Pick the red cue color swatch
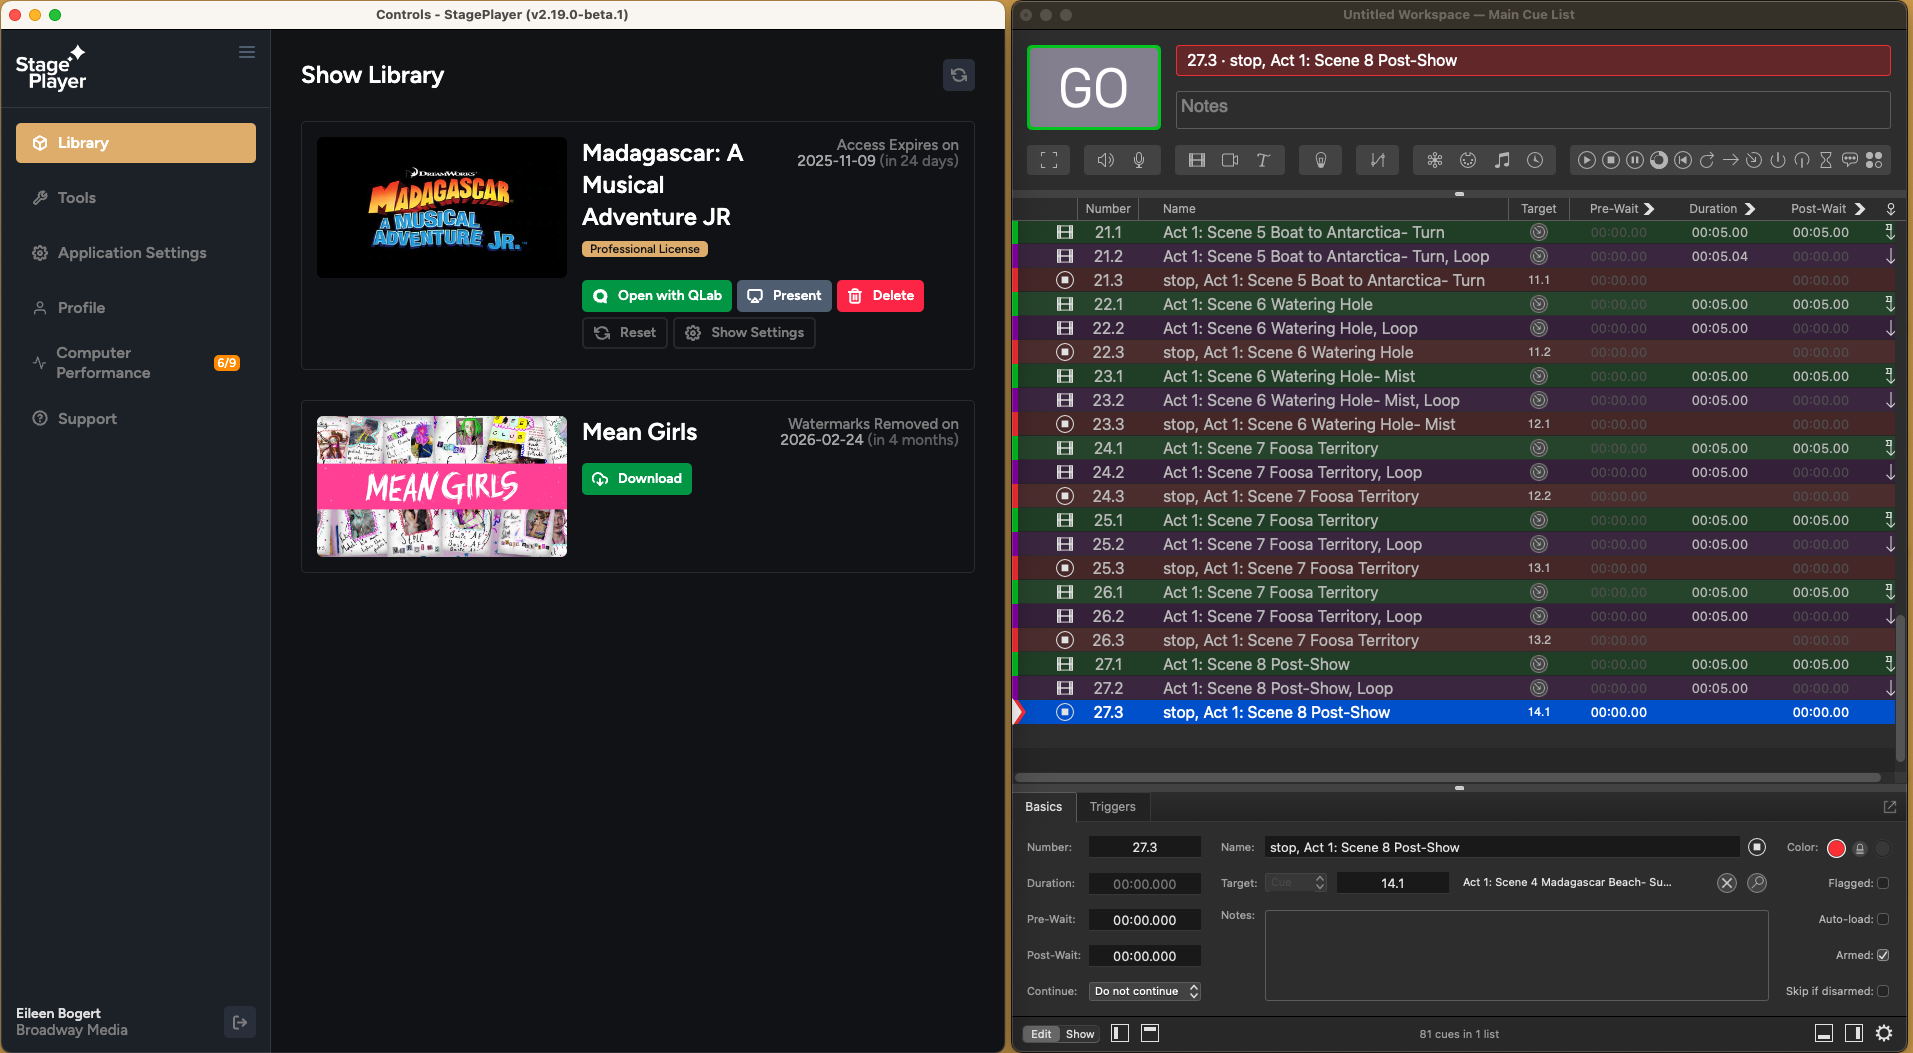Screen dimensions: 1913x1053 (x=1836, y=848)
